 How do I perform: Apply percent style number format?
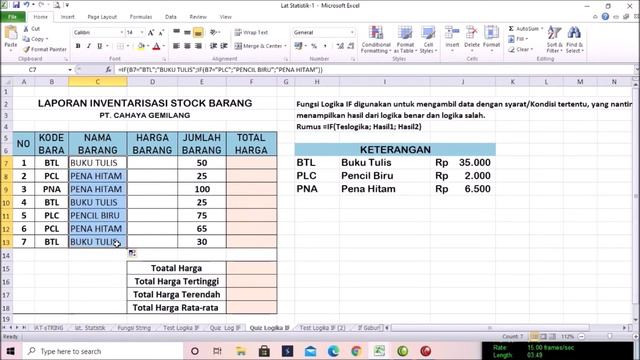pyautogui.click(x=314, y=46)
